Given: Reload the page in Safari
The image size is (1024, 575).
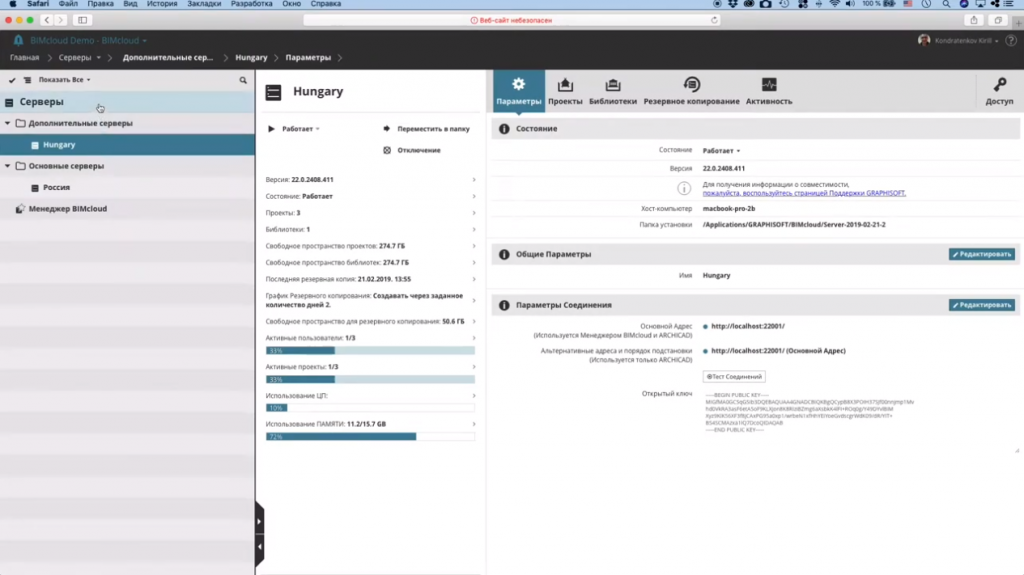Looking at the screenshot, I should tap(714, 20).
